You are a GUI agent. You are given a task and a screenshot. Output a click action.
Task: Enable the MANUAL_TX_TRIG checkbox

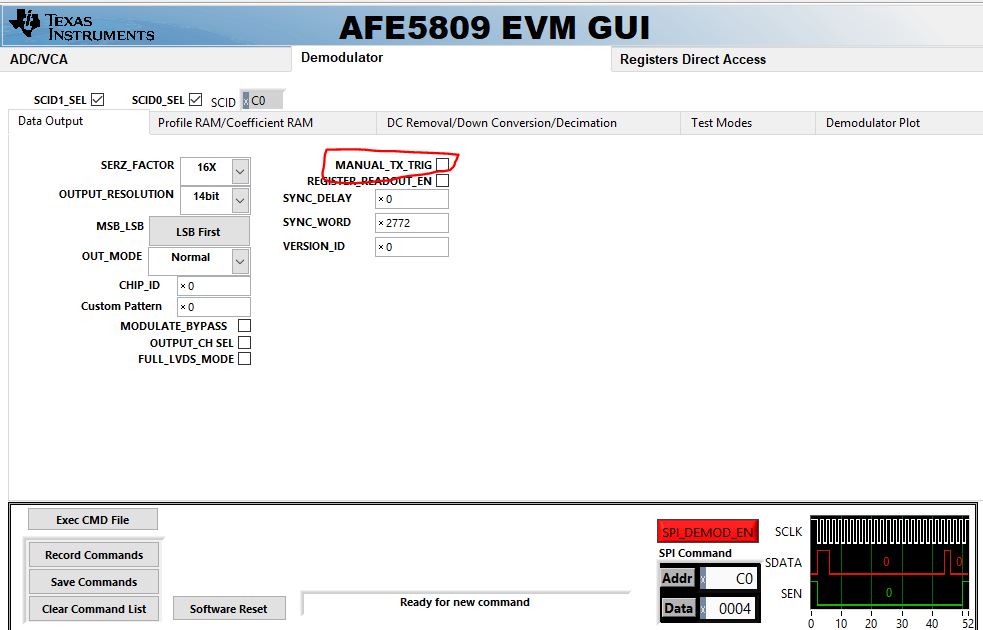click(443, 164)
